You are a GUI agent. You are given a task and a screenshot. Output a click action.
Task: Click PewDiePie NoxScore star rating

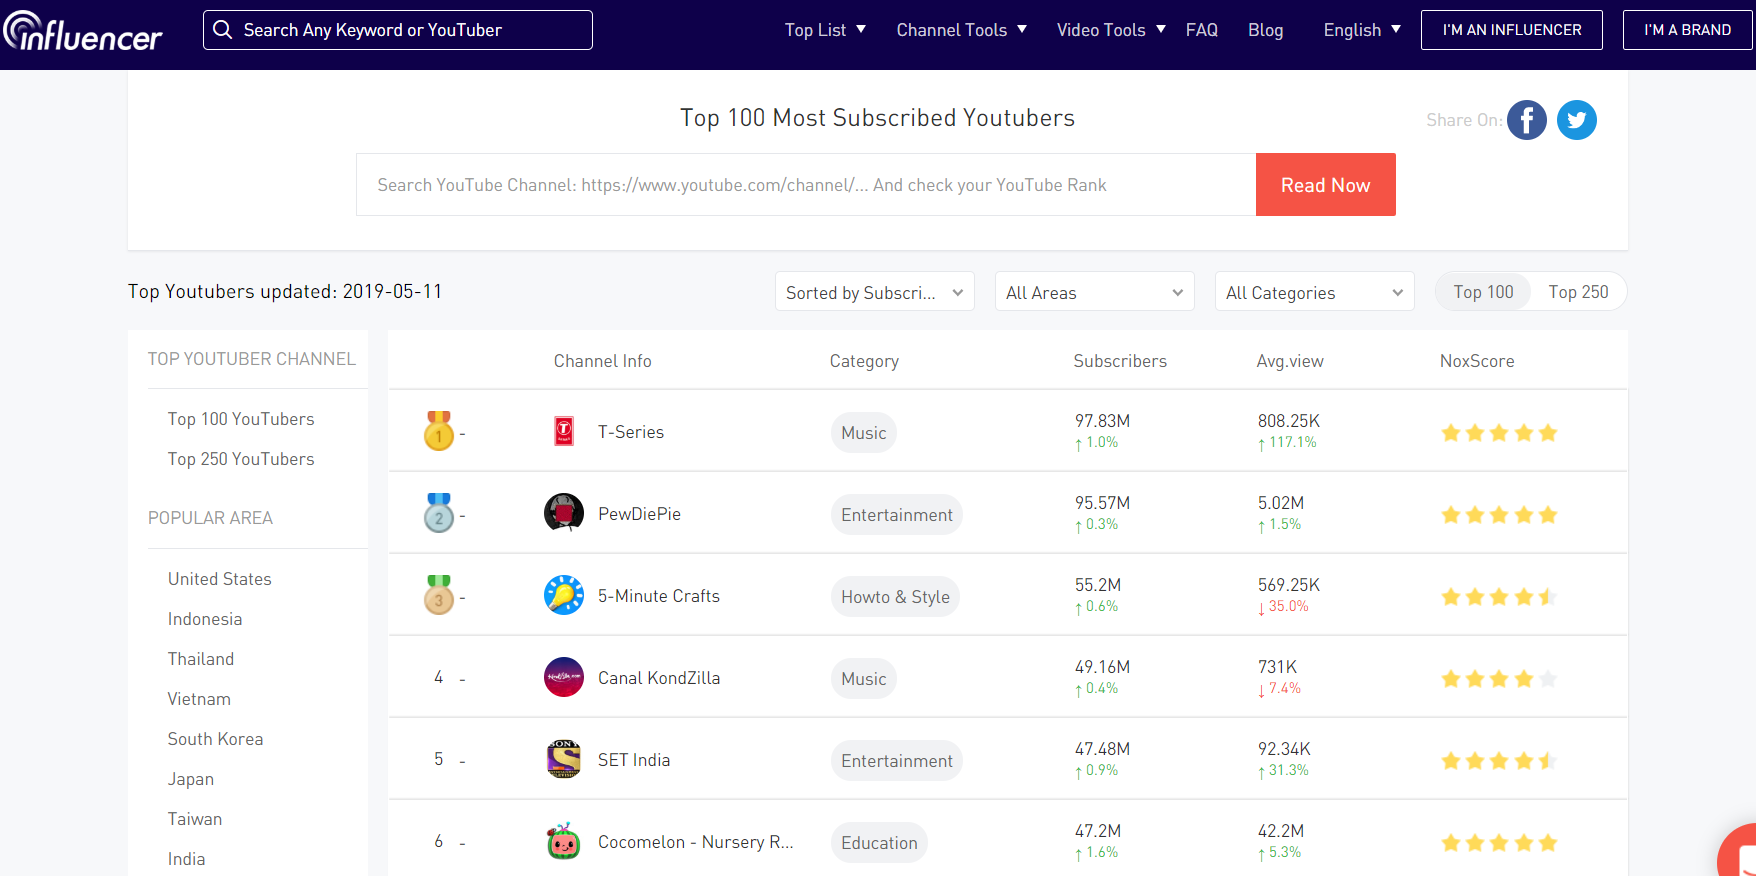1499,515
